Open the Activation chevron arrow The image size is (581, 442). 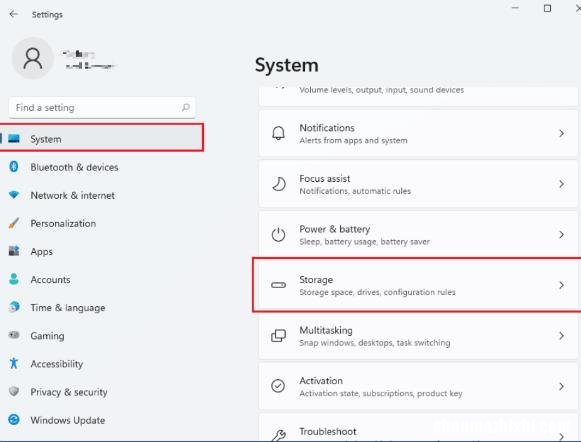[x=561, y=386]
